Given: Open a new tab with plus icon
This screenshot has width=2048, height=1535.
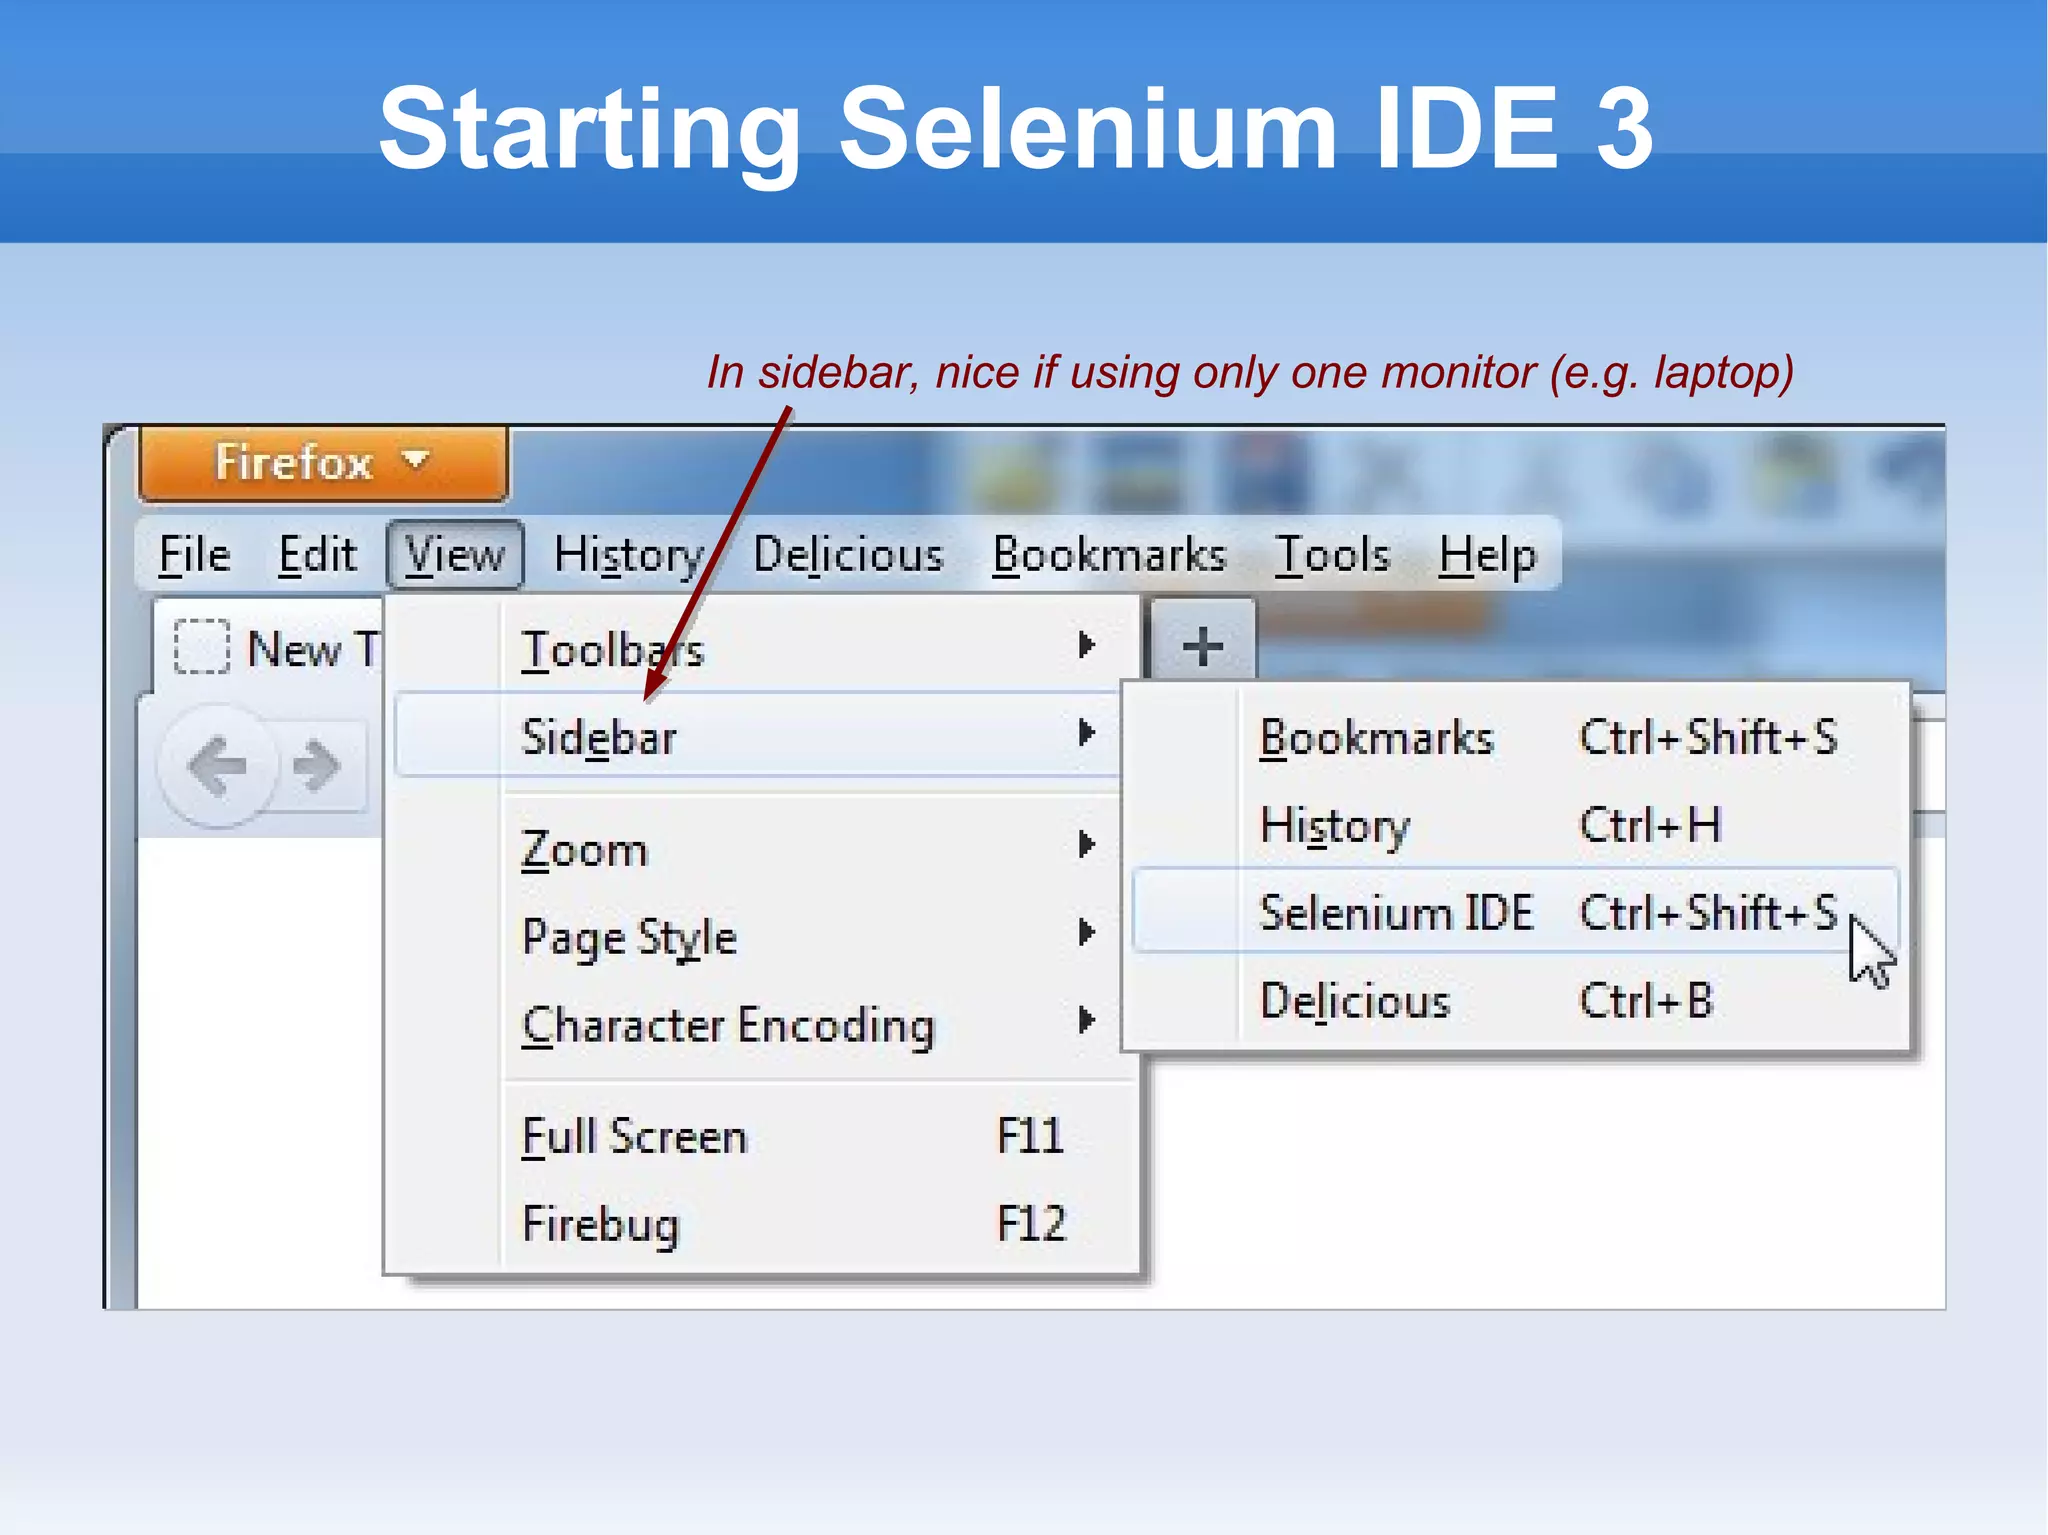Looking at the screenshot, I should 1202,646.
